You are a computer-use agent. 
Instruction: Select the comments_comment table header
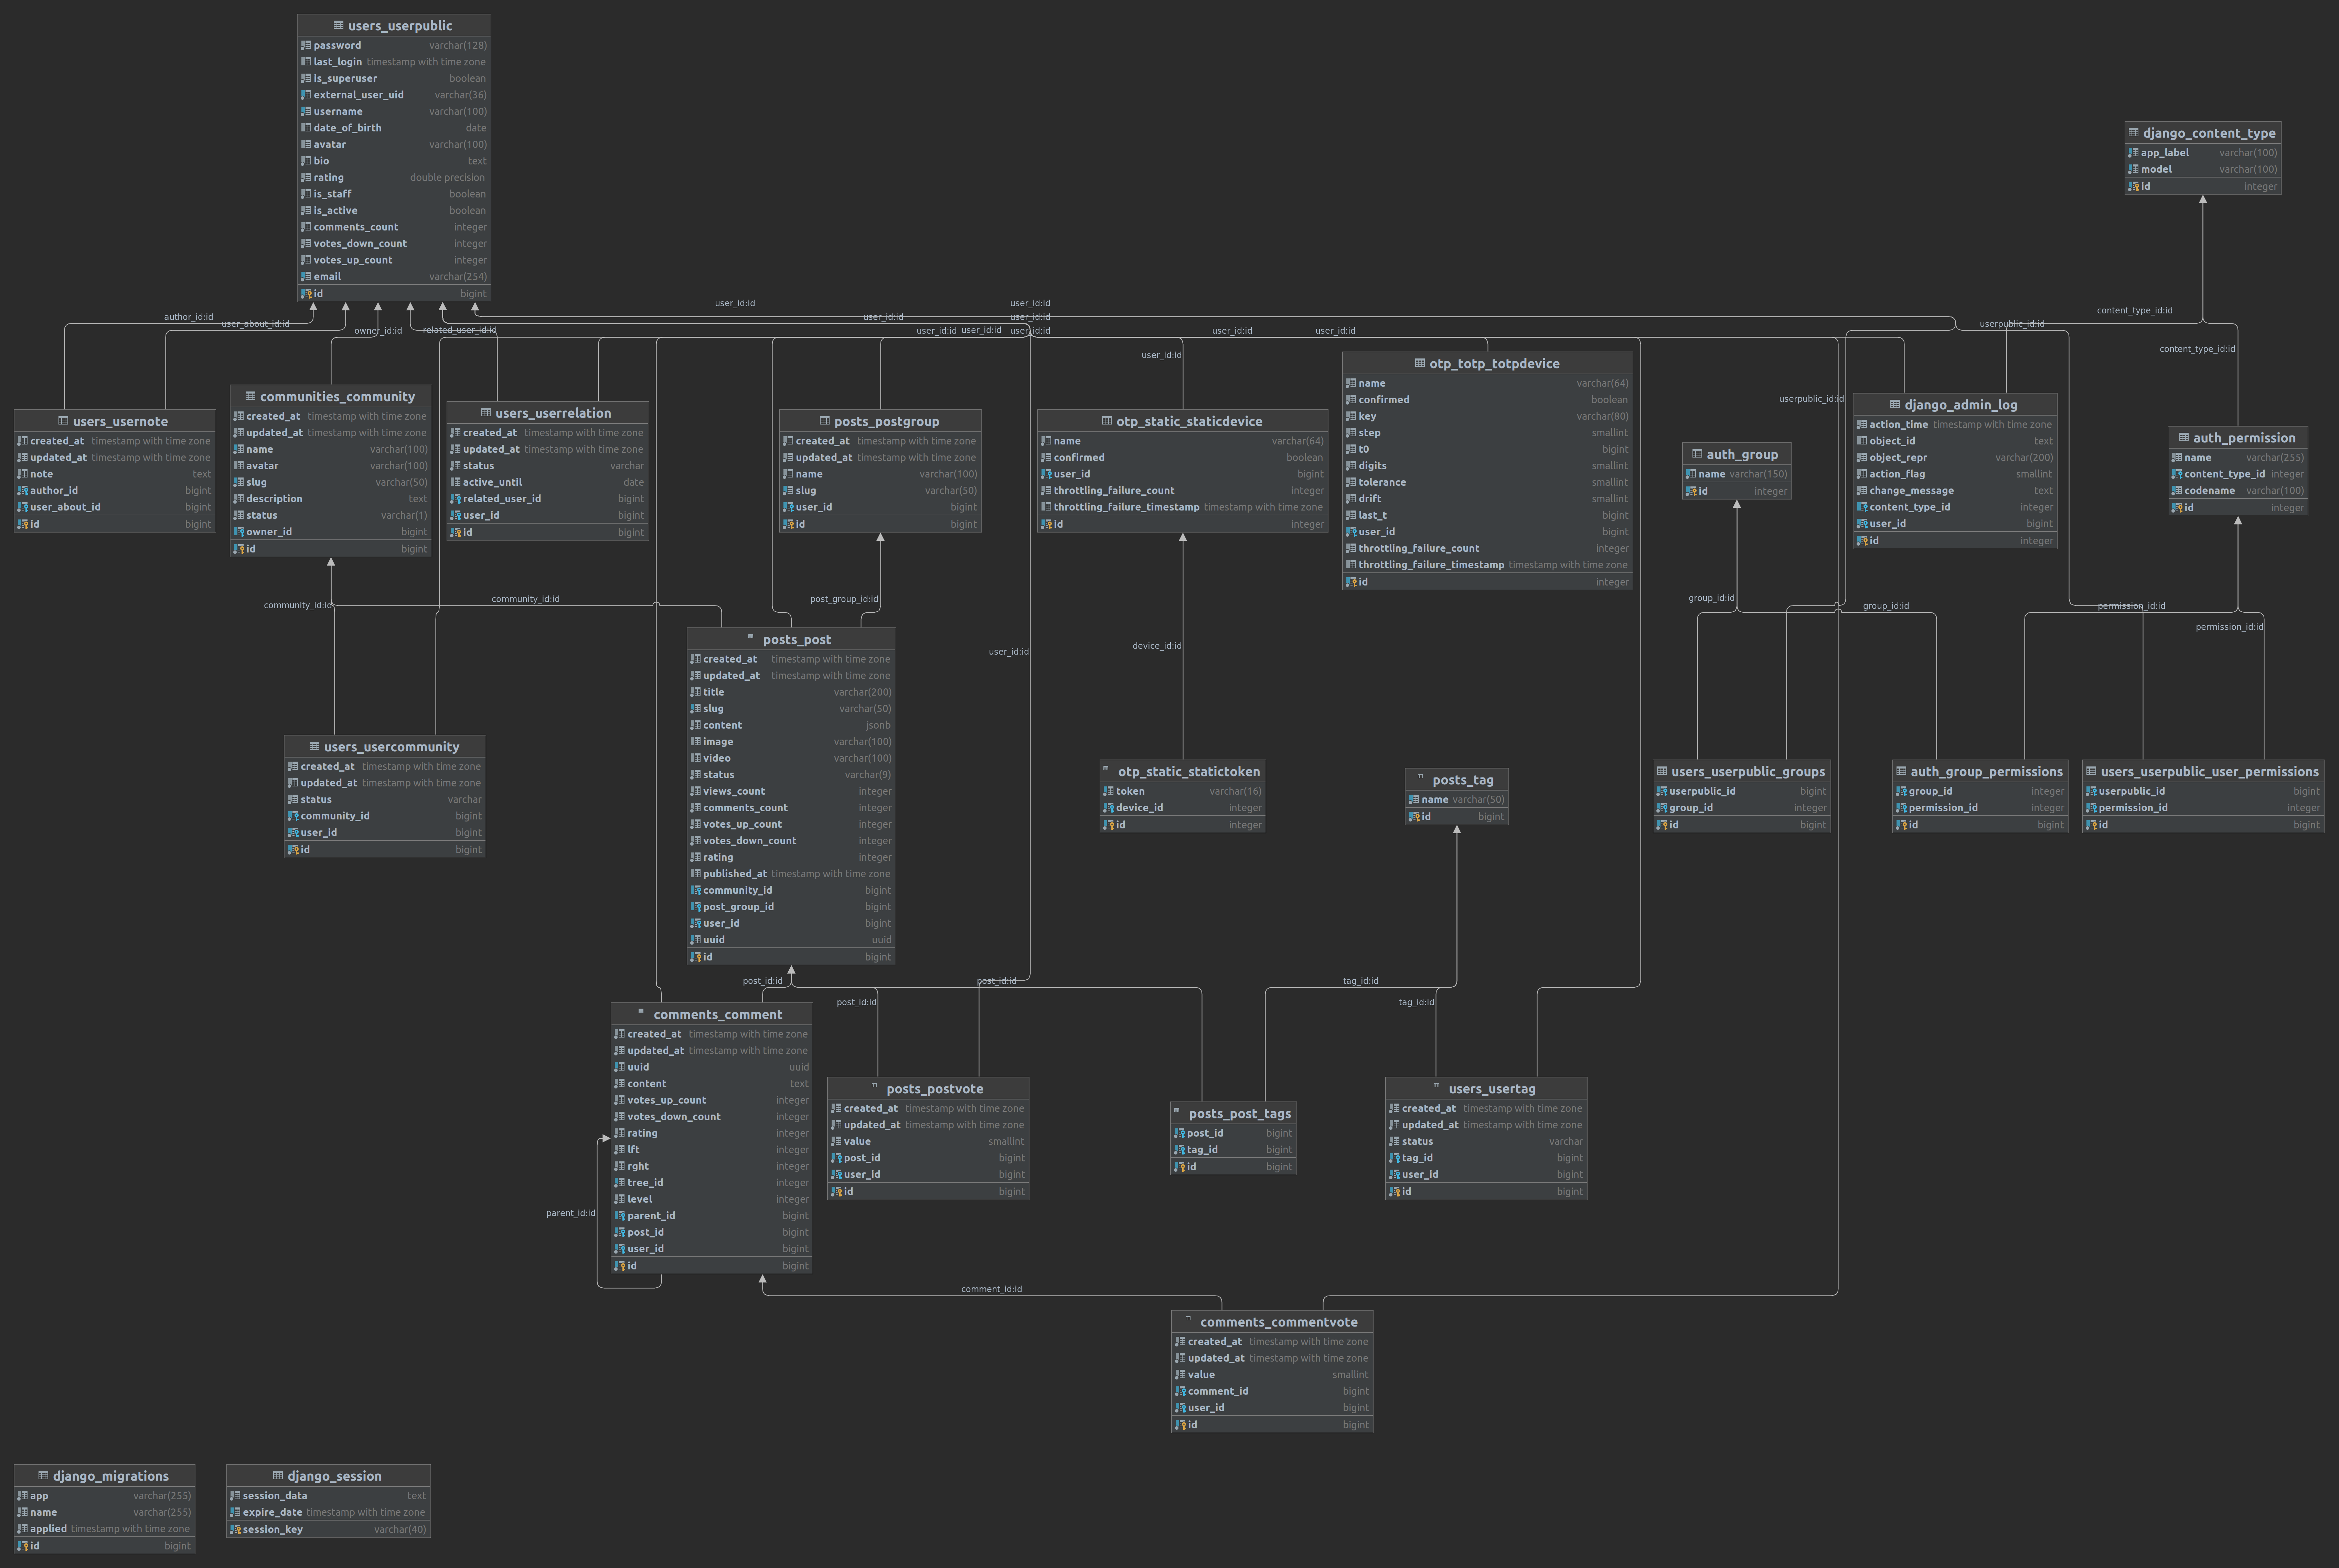(712, 1014)
